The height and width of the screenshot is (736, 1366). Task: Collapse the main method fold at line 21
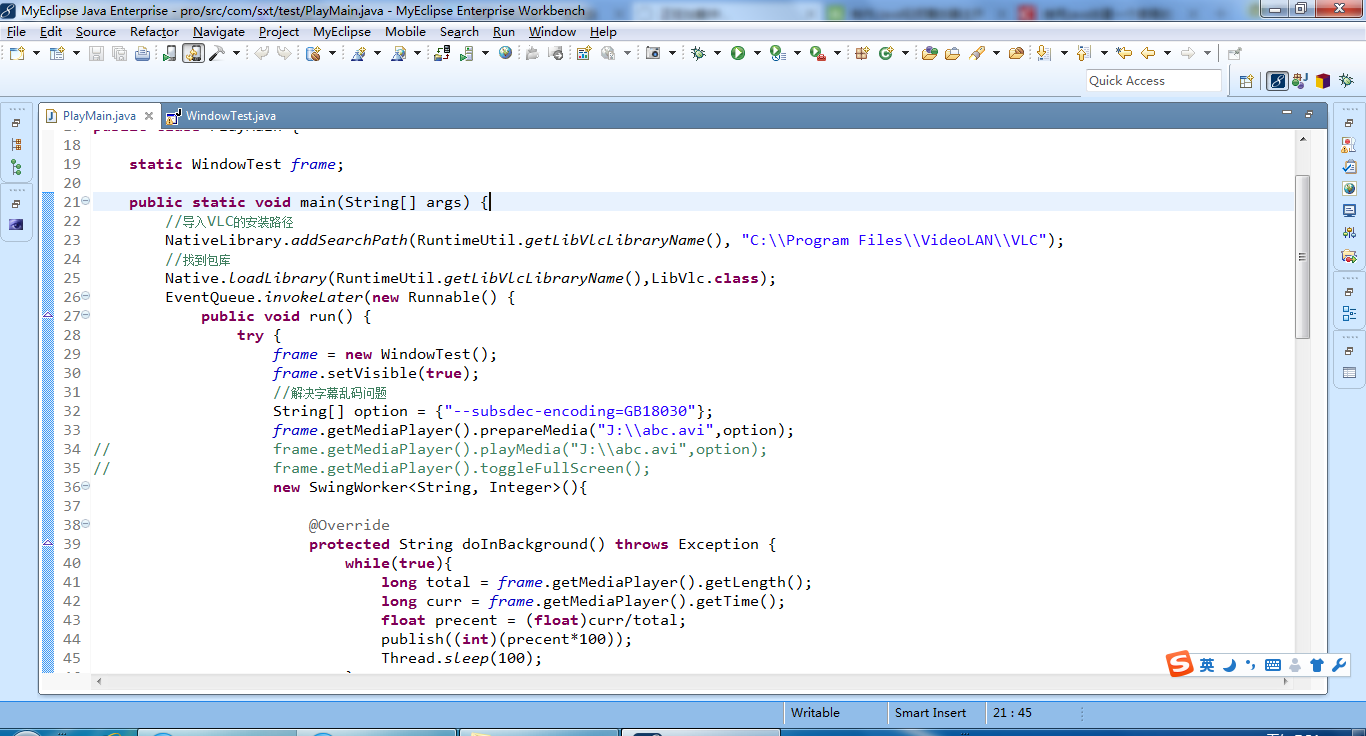[x=86, y=202]
